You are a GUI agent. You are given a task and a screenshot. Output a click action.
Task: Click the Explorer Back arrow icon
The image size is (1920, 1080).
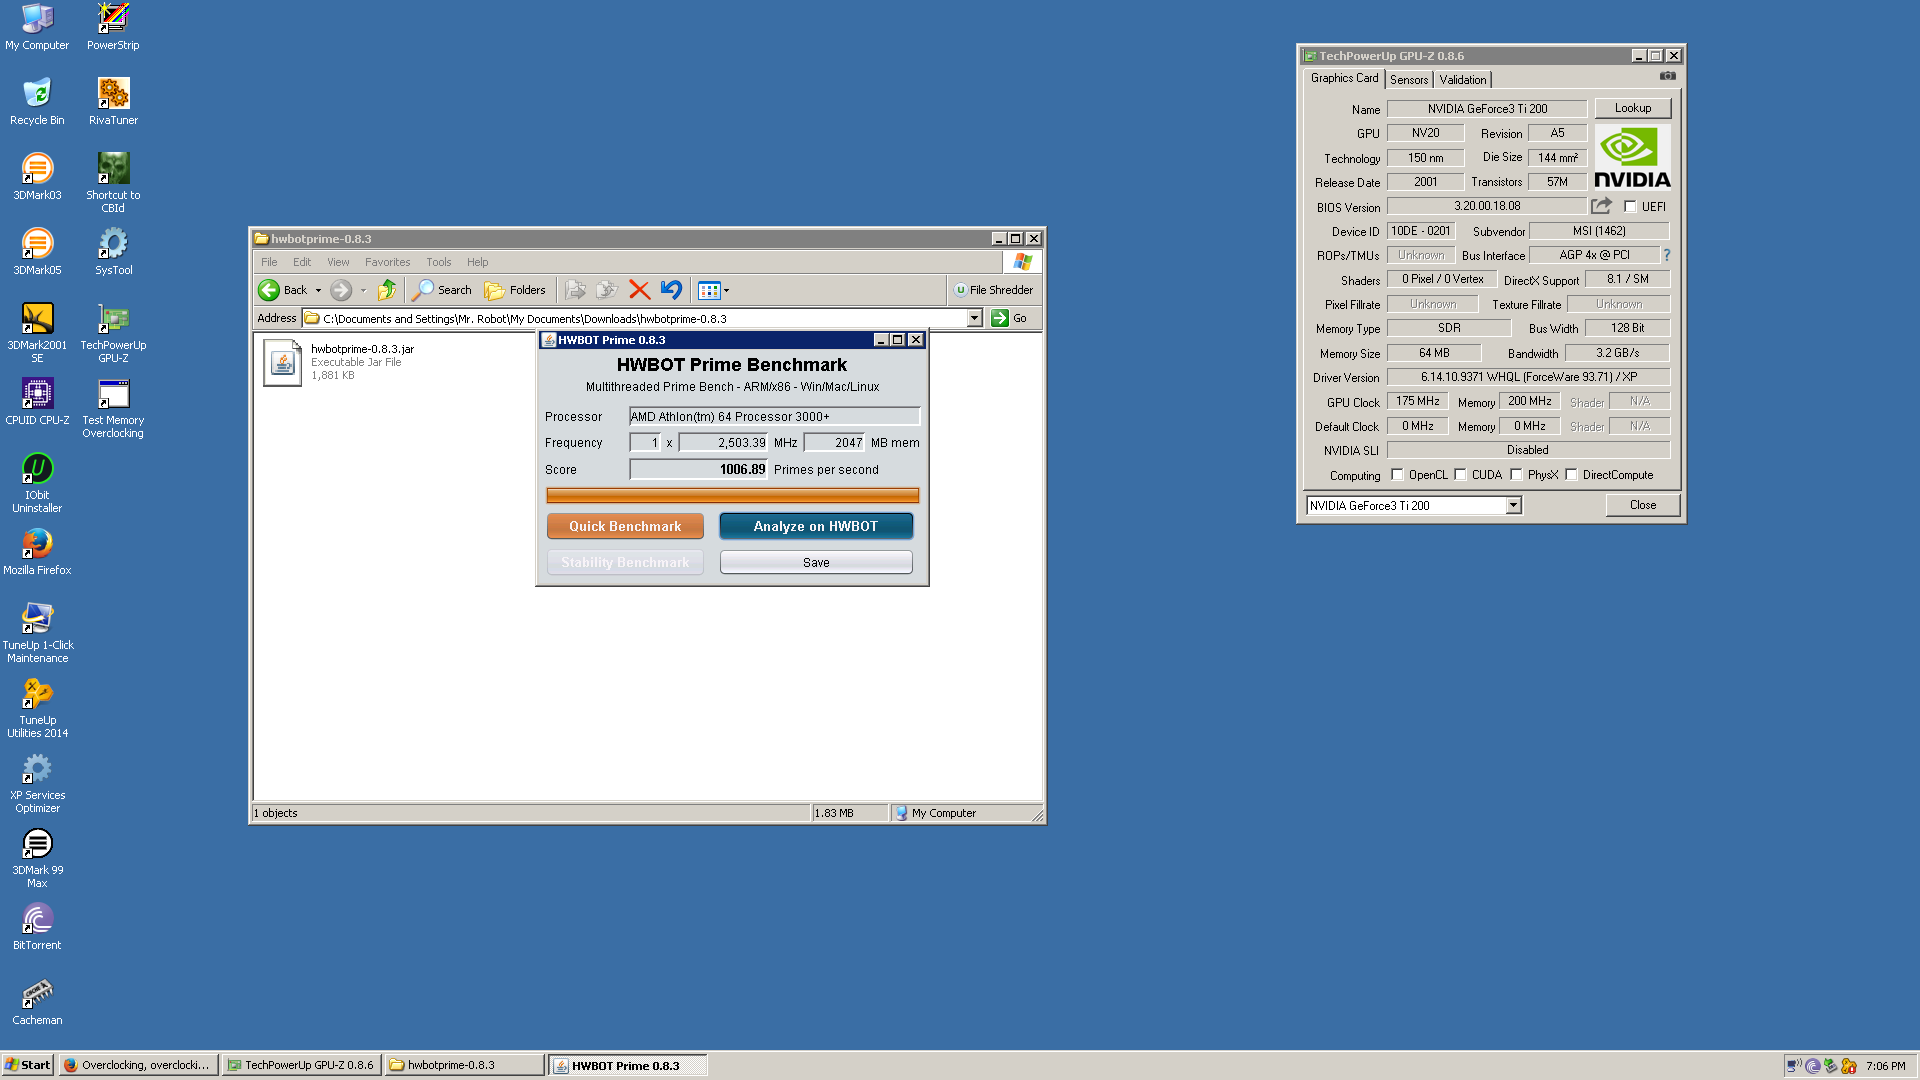(x=269, y=290)
